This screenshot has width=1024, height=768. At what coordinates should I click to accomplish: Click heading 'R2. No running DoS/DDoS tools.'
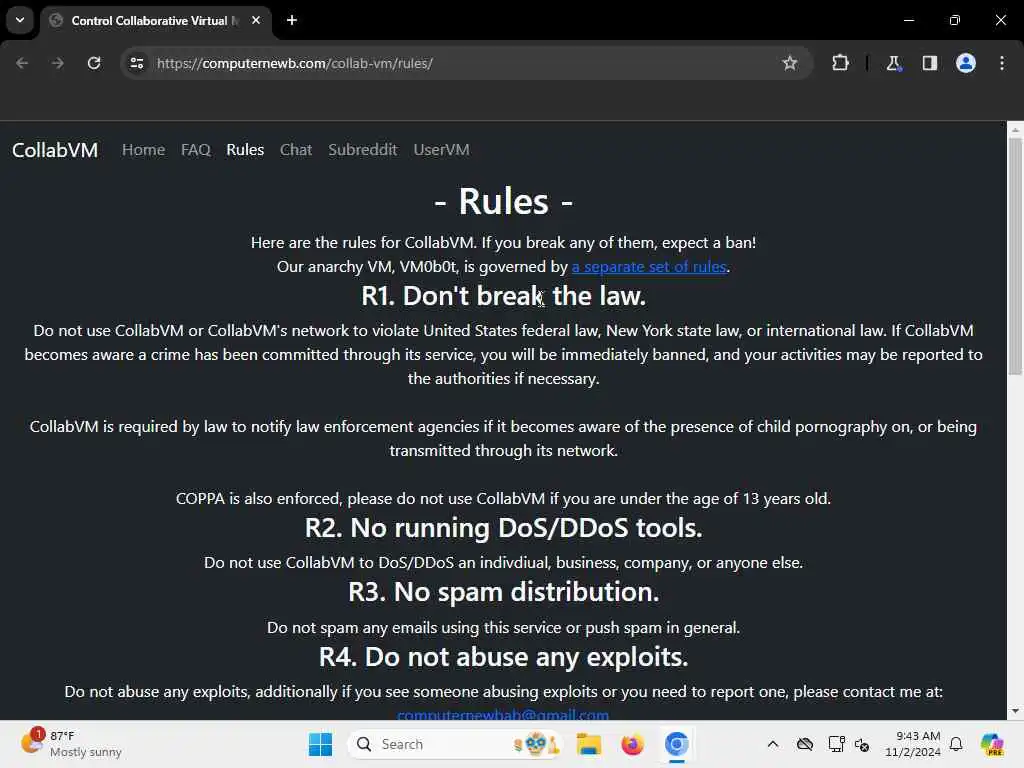(504, 528)
